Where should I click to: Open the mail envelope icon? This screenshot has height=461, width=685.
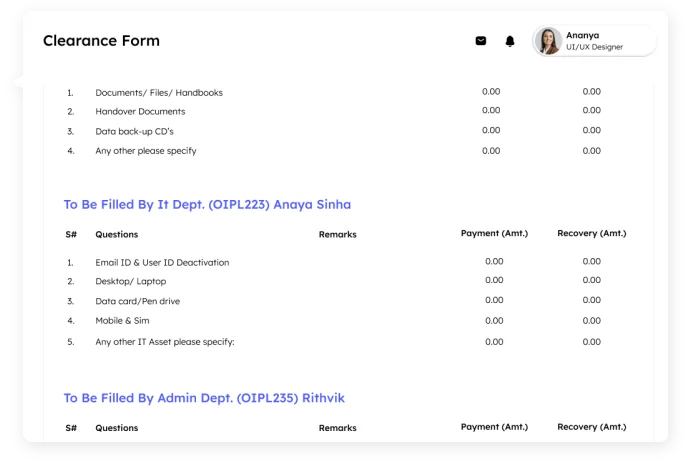[480, 41]
